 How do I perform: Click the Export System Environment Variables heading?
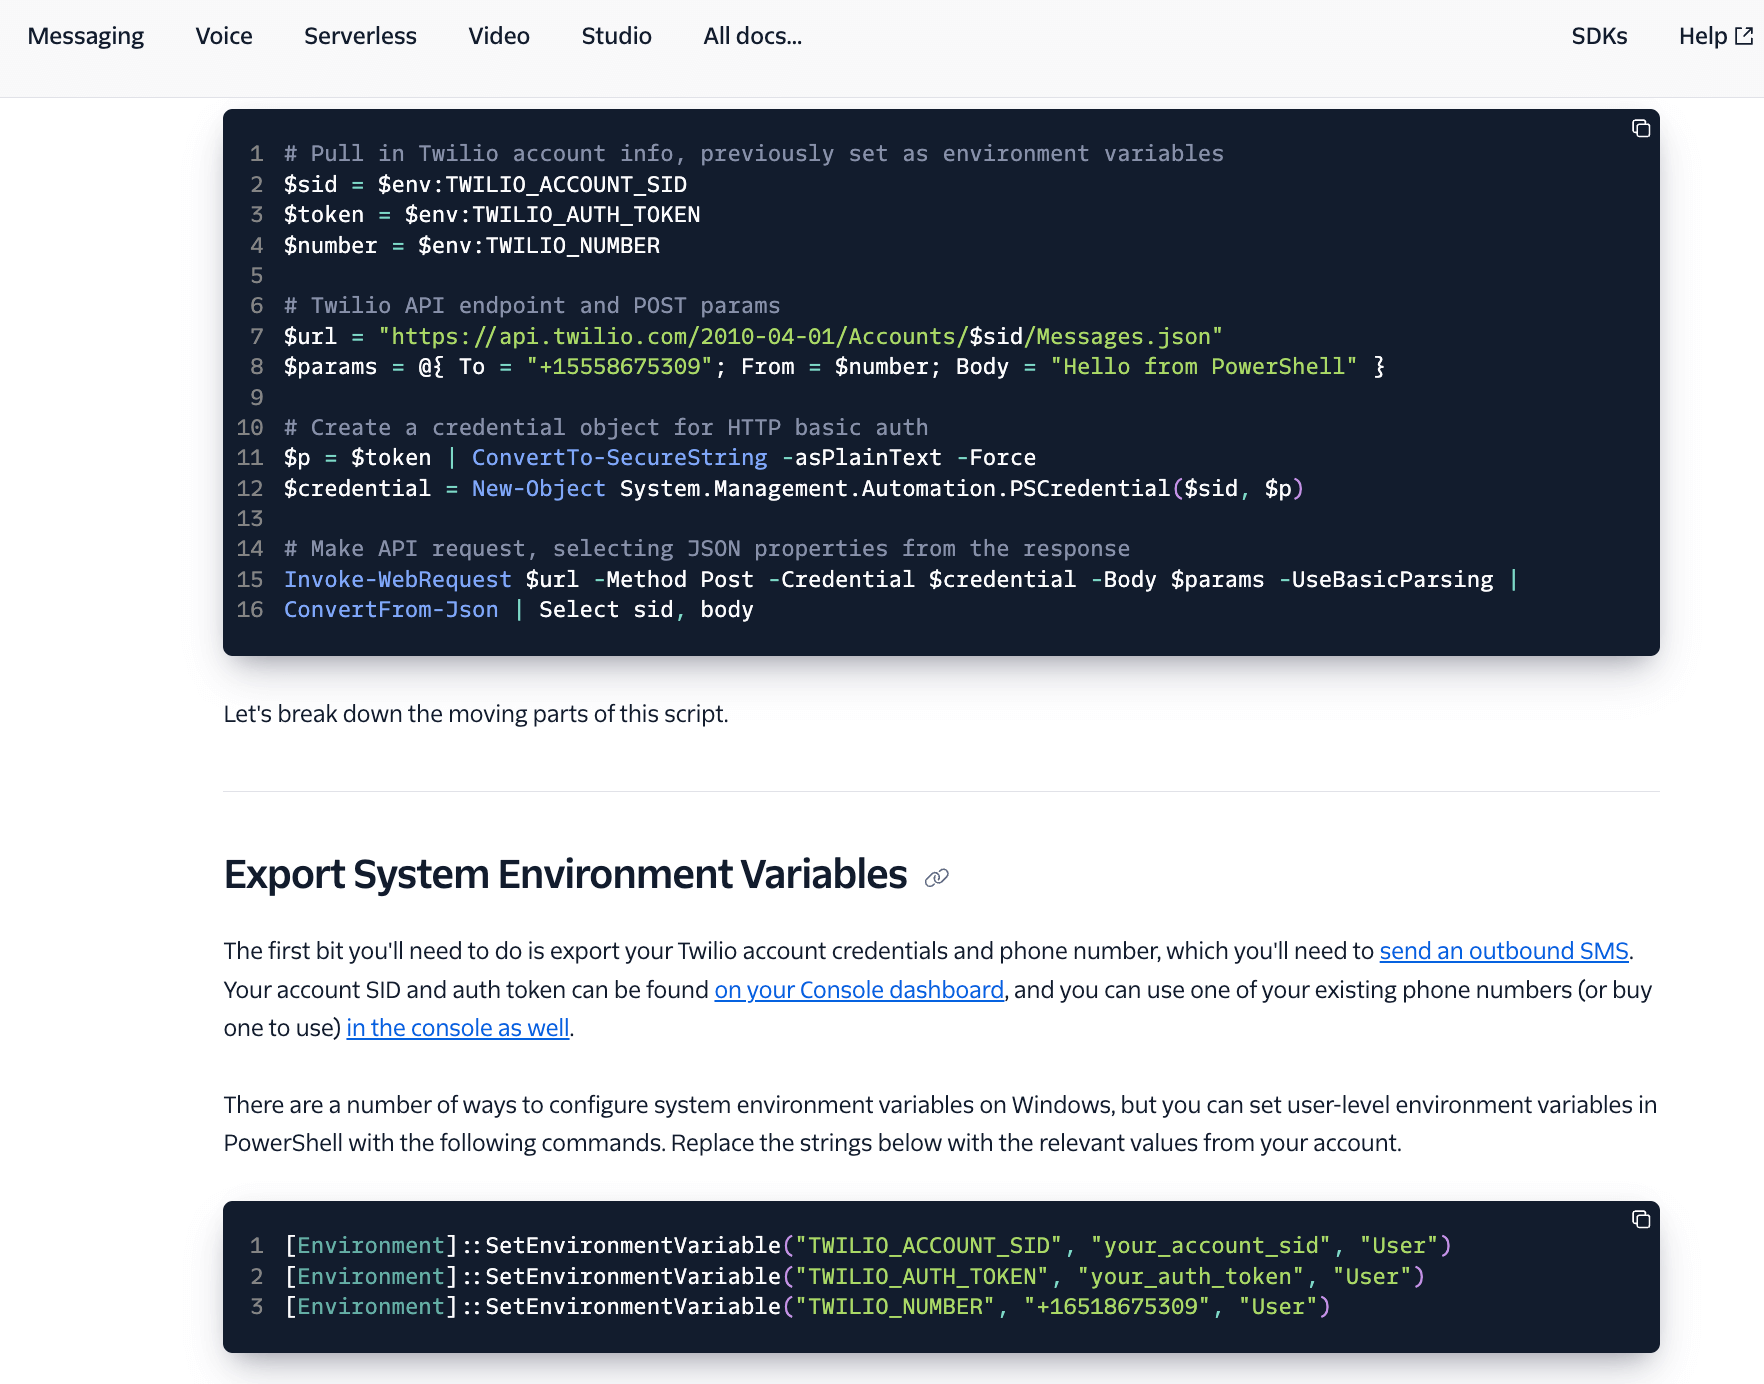tap(564, 874)
